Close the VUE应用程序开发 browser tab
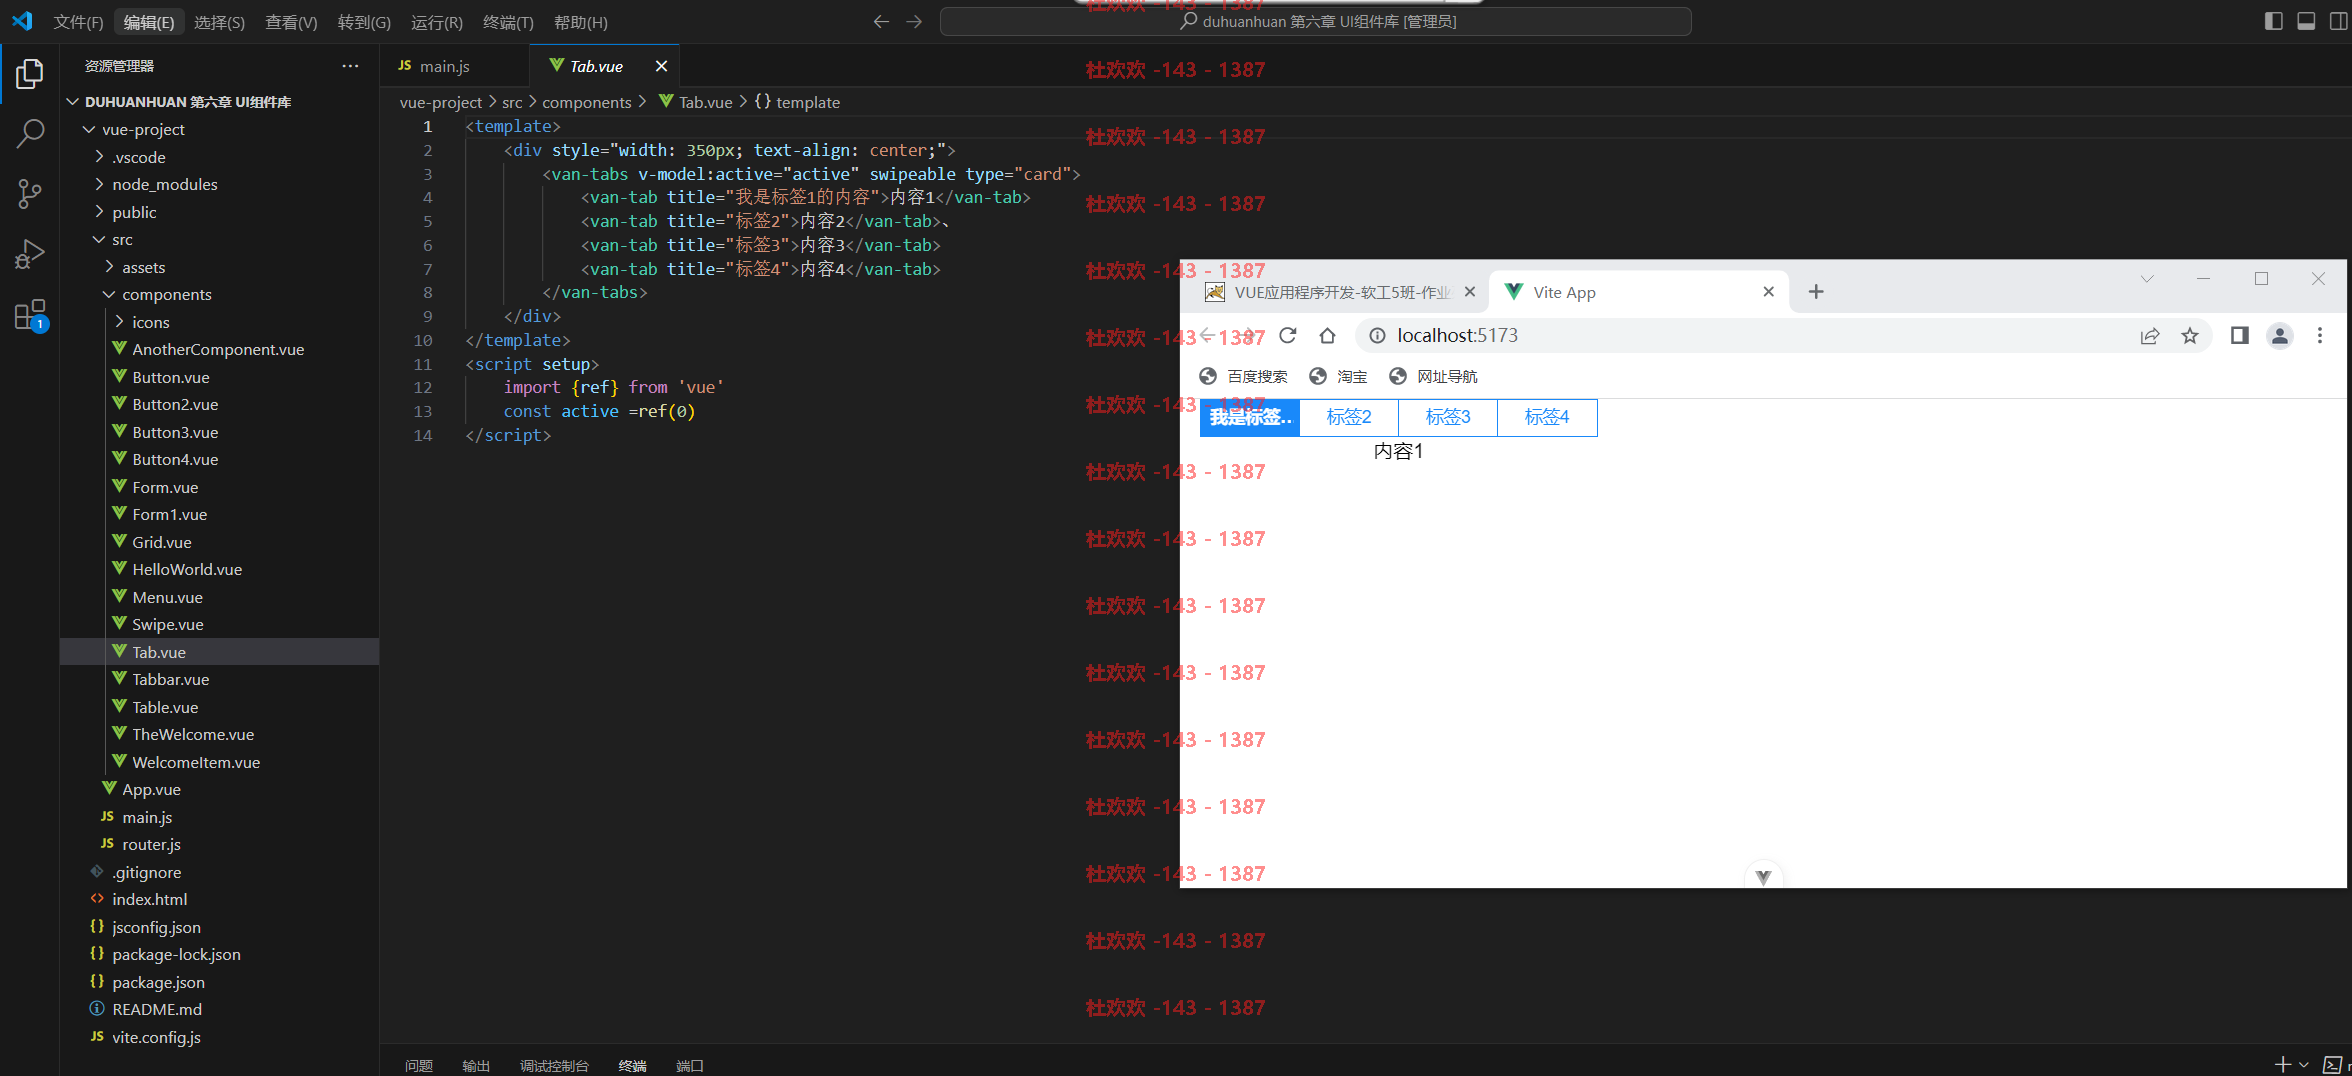The height and width of the screenshot is (1076, 2352). pyautogui.click(x=1469, y=292)
